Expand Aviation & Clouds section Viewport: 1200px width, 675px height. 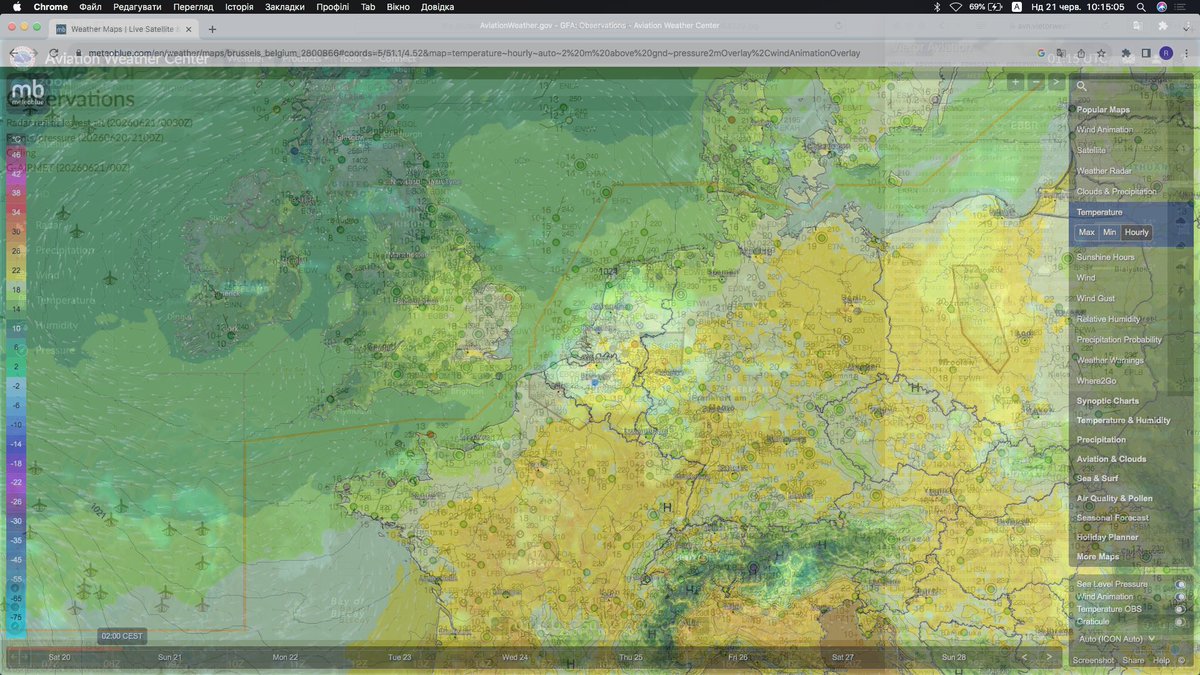1111,459
